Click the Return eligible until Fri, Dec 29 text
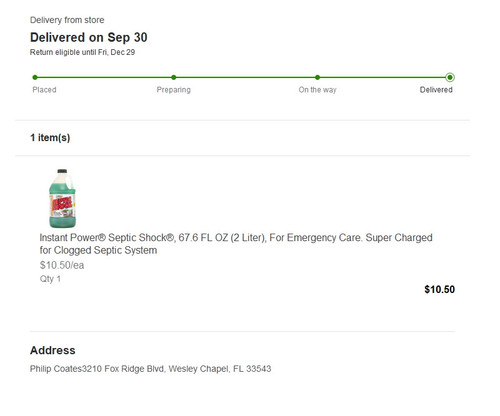Viewport: 500px width, 416px height. tap(82, 52)
